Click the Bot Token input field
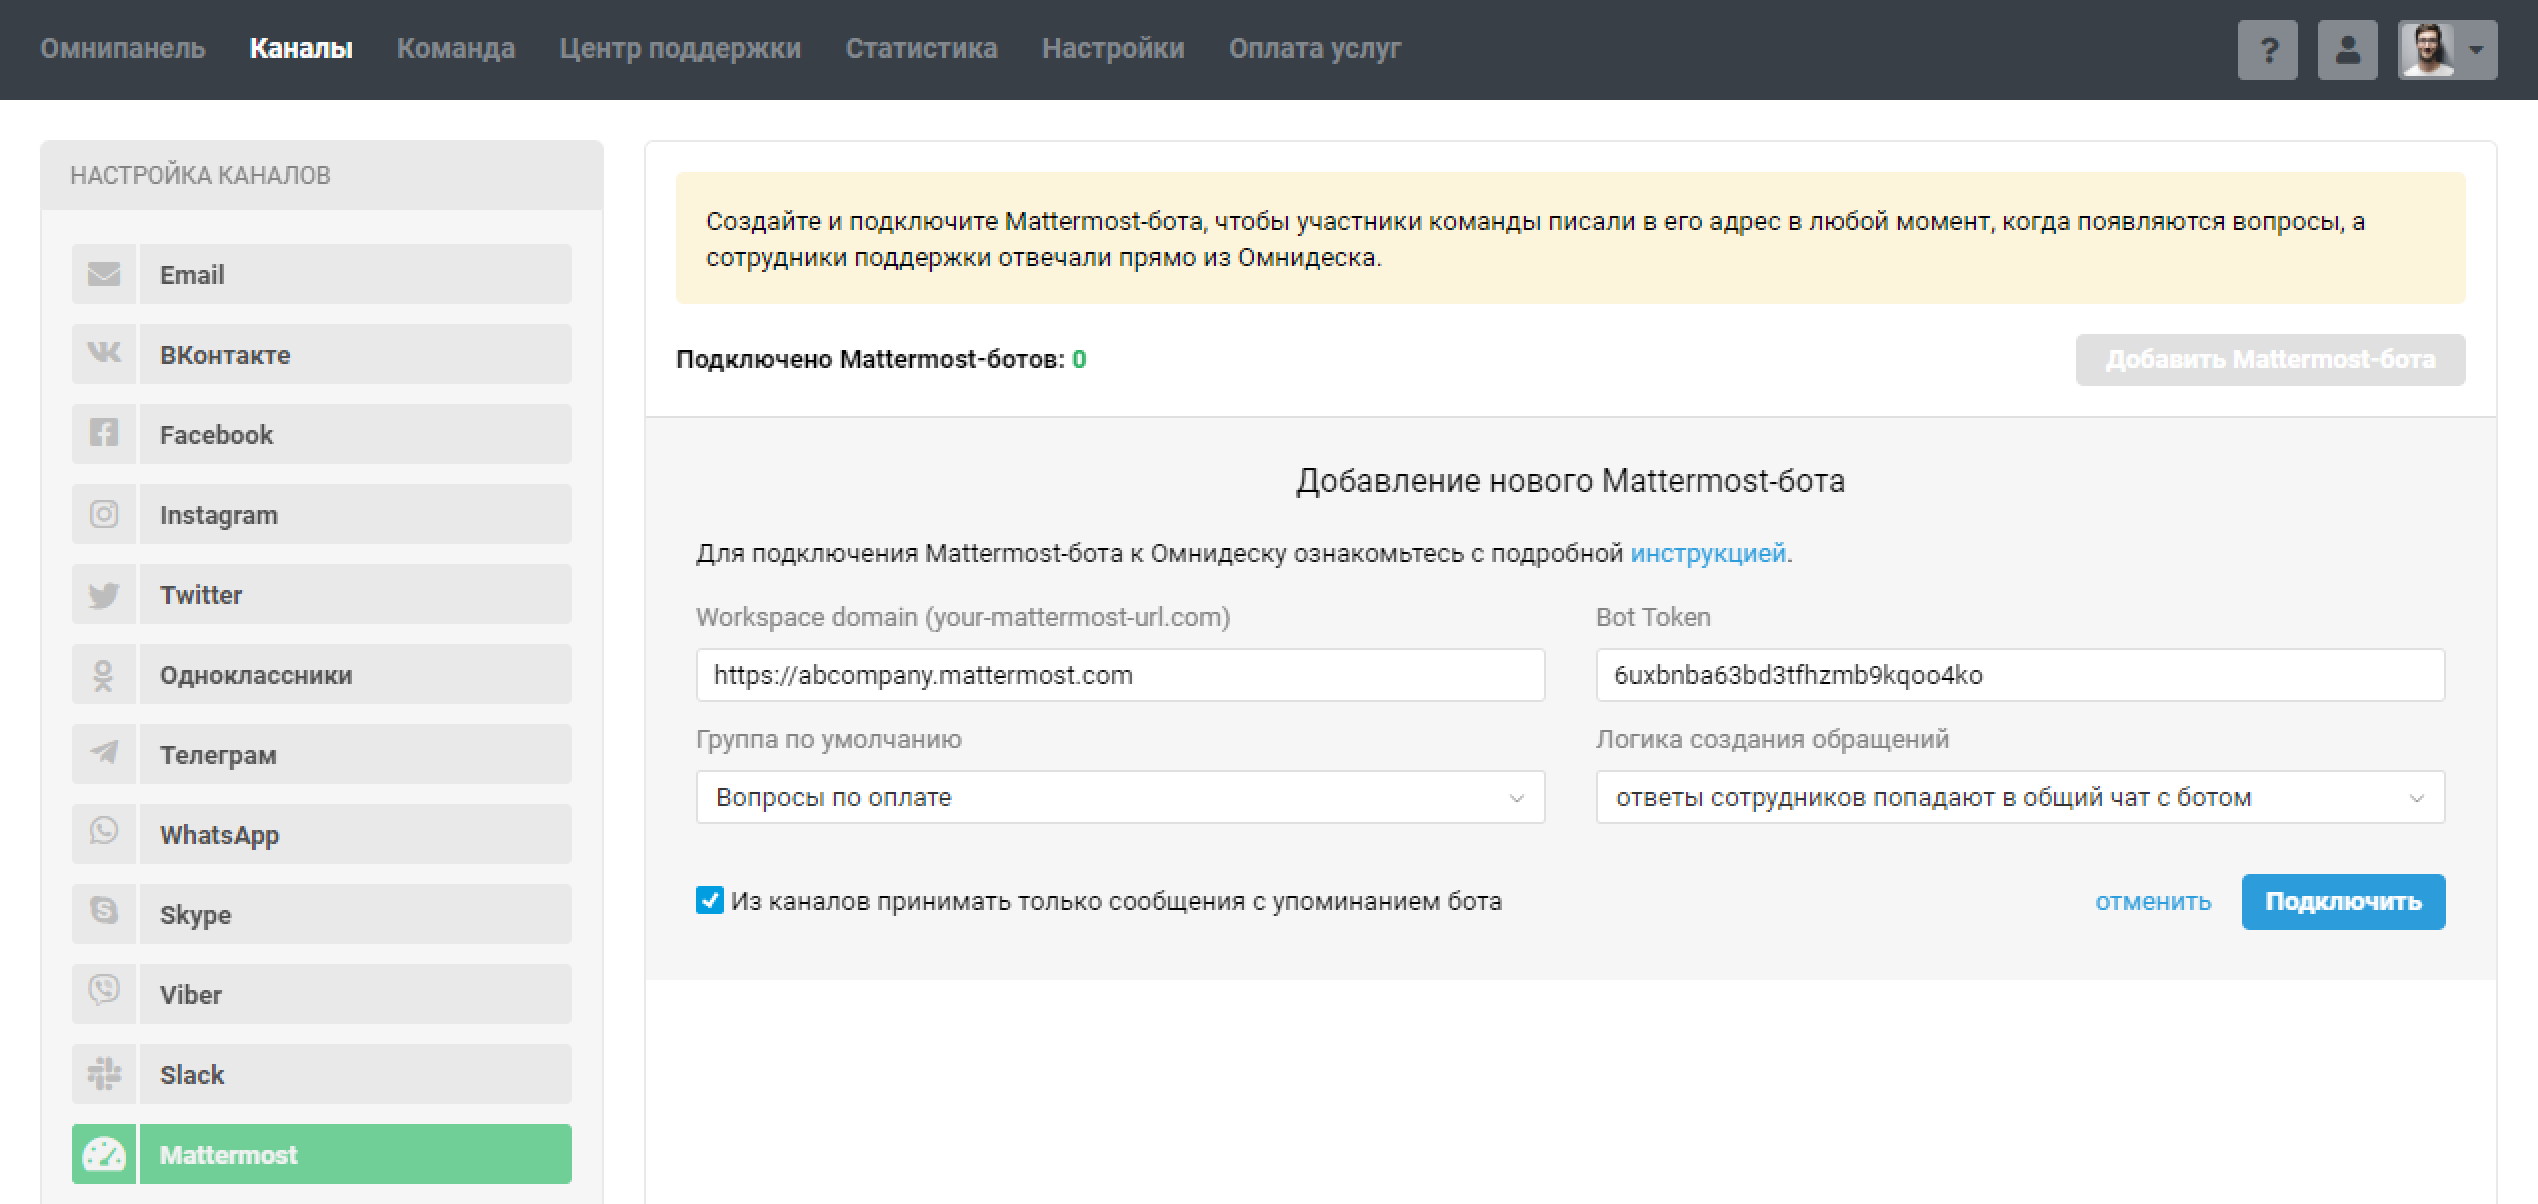The image size is (2538, 1204). pos(2020,675)
